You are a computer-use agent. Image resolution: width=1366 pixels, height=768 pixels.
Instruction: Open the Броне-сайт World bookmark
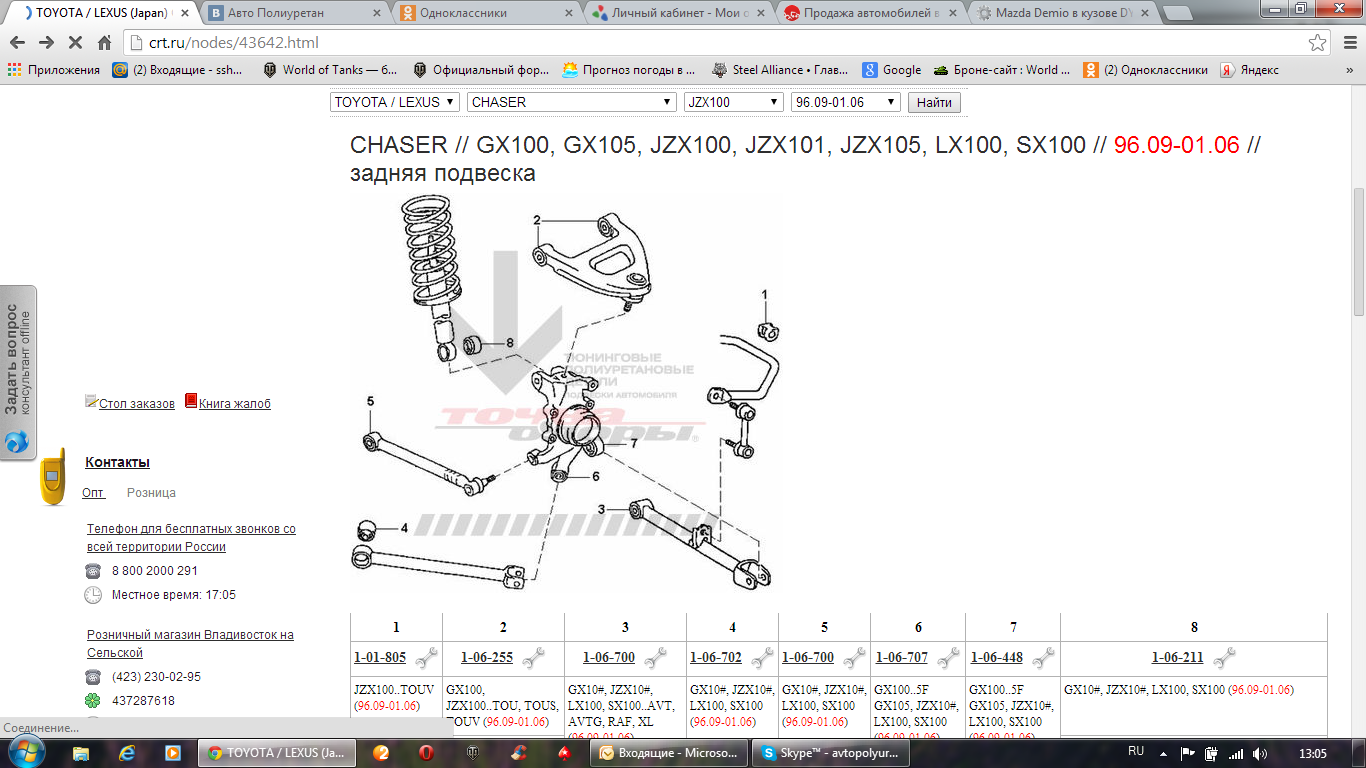(1002, 70)
